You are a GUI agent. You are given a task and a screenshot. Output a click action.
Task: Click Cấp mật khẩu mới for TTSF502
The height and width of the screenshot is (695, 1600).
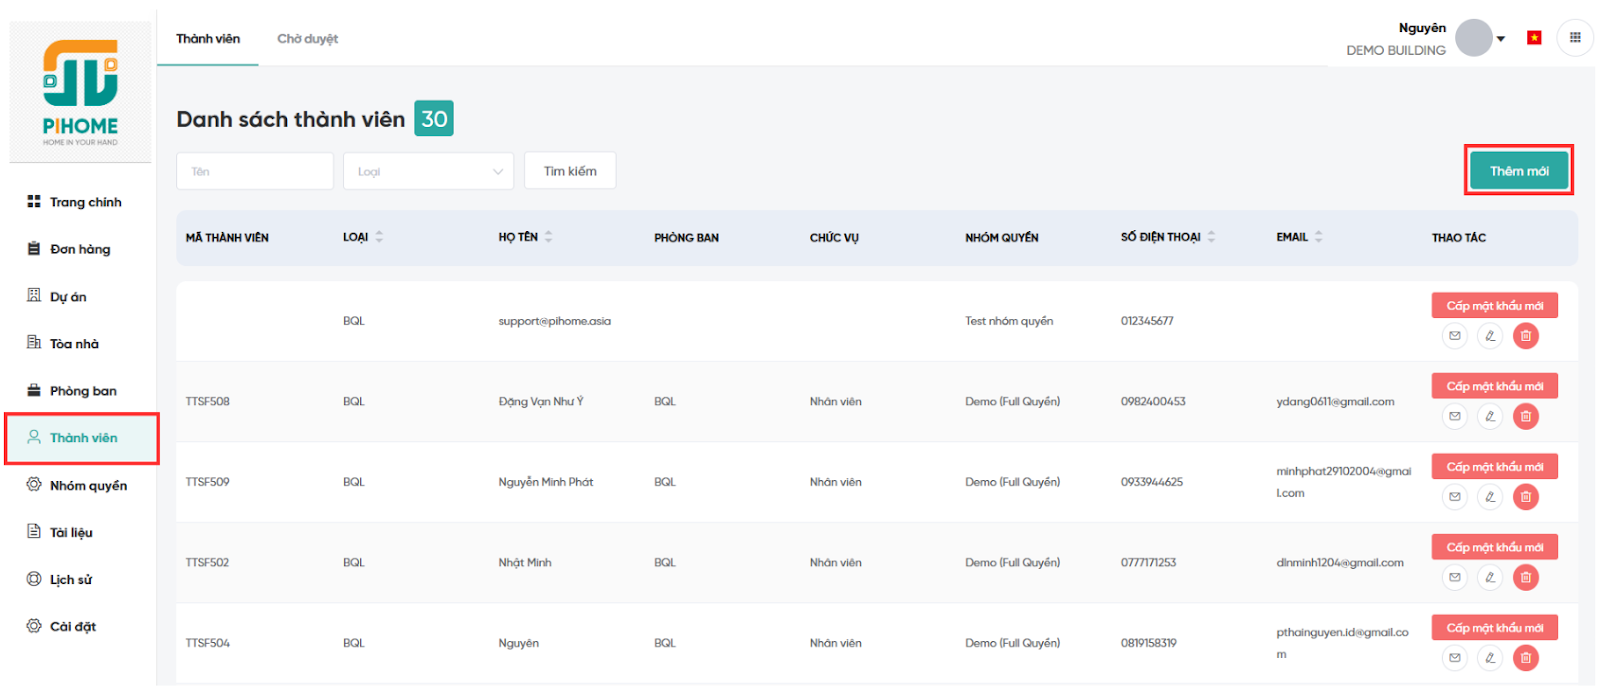pos(1494,547)
